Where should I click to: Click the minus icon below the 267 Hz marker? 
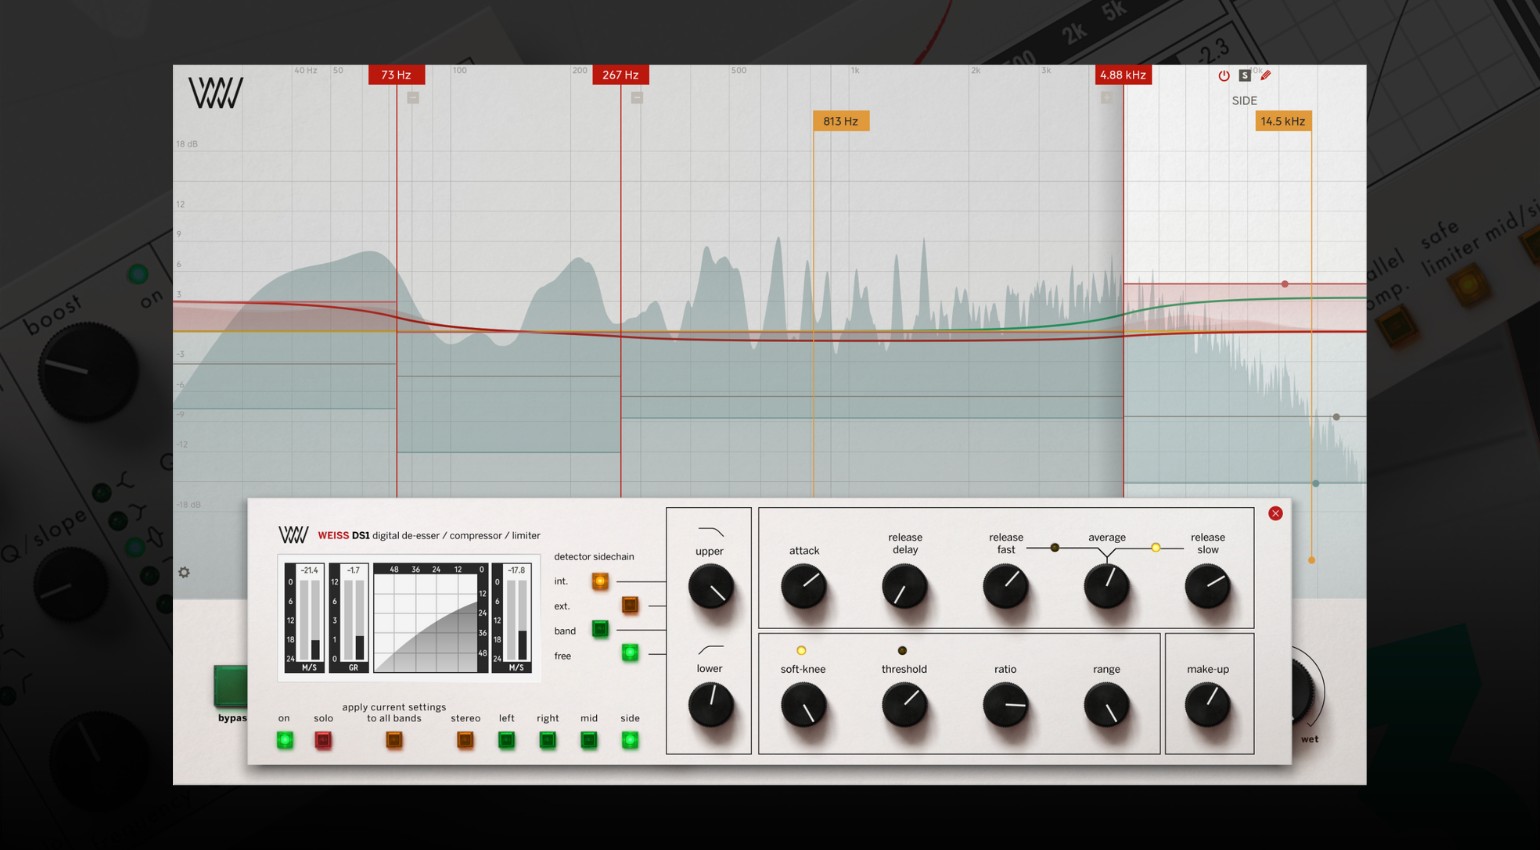tap(634, 97)
